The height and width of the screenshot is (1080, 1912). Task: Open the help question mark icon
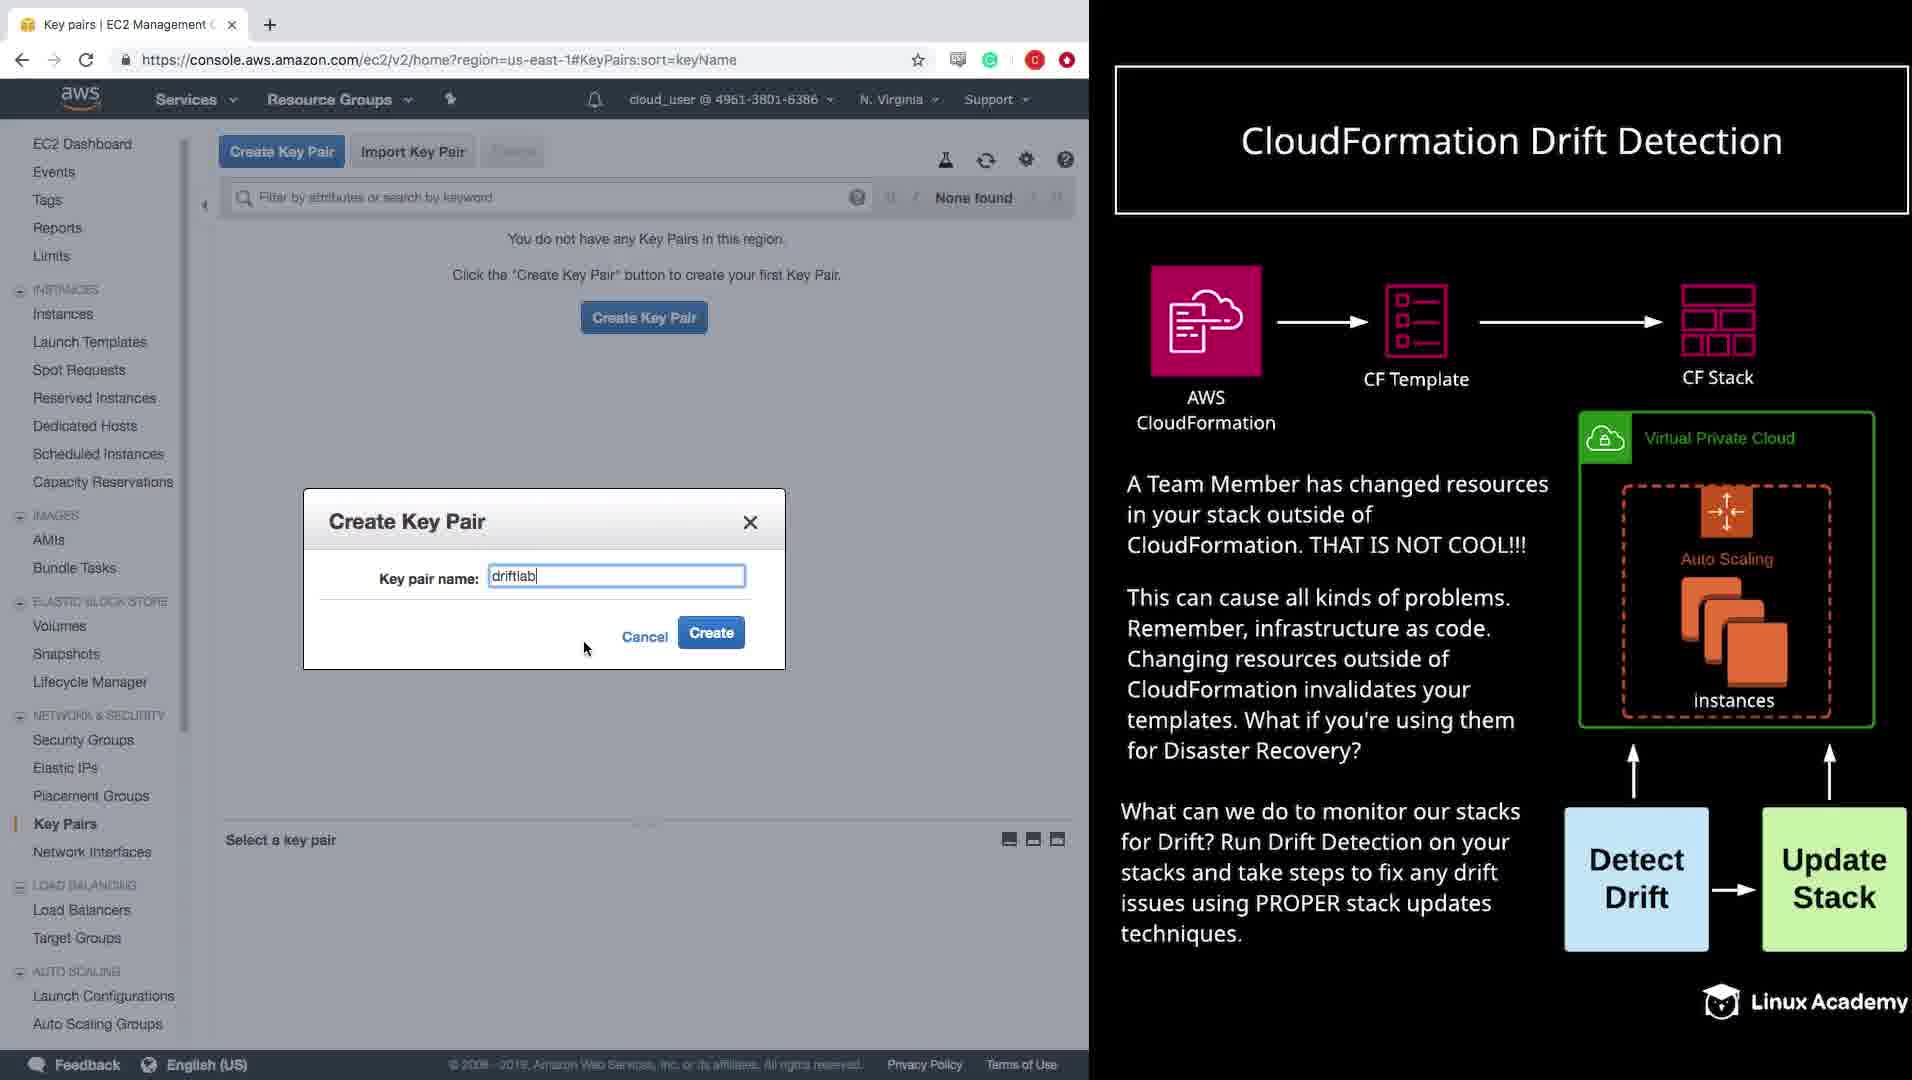[1066, 160]
